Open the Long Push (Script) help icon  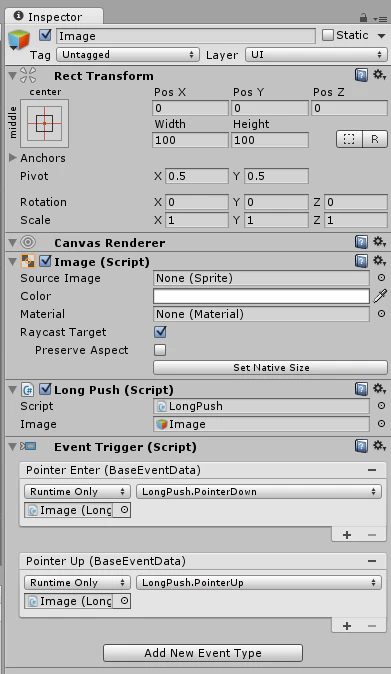361,389
